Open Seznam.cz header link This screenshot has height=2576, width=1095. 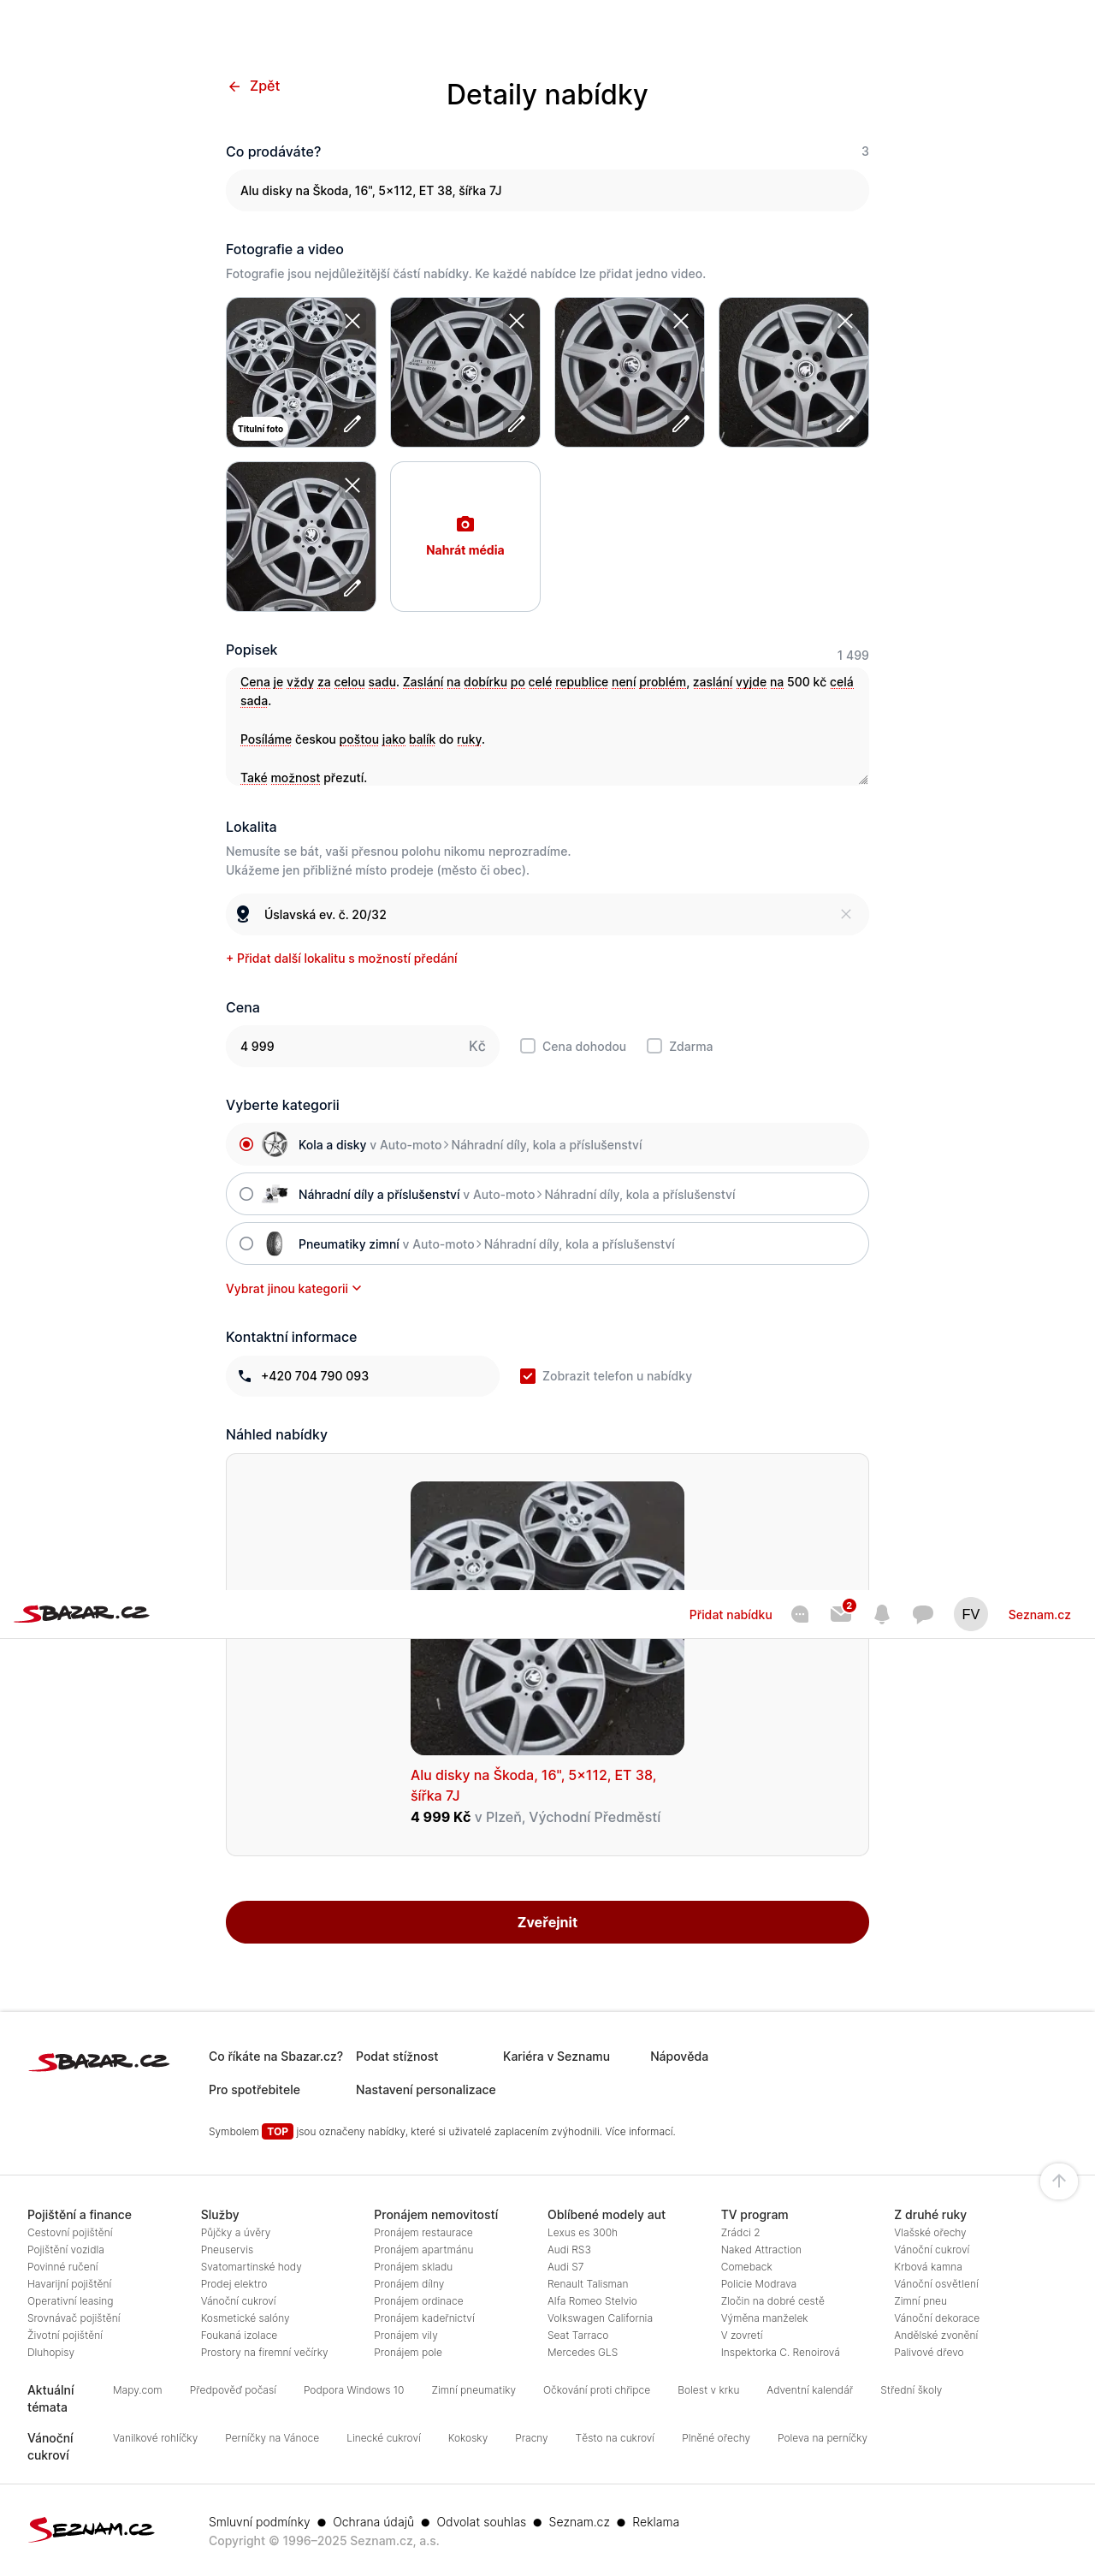point(1039,1614)
